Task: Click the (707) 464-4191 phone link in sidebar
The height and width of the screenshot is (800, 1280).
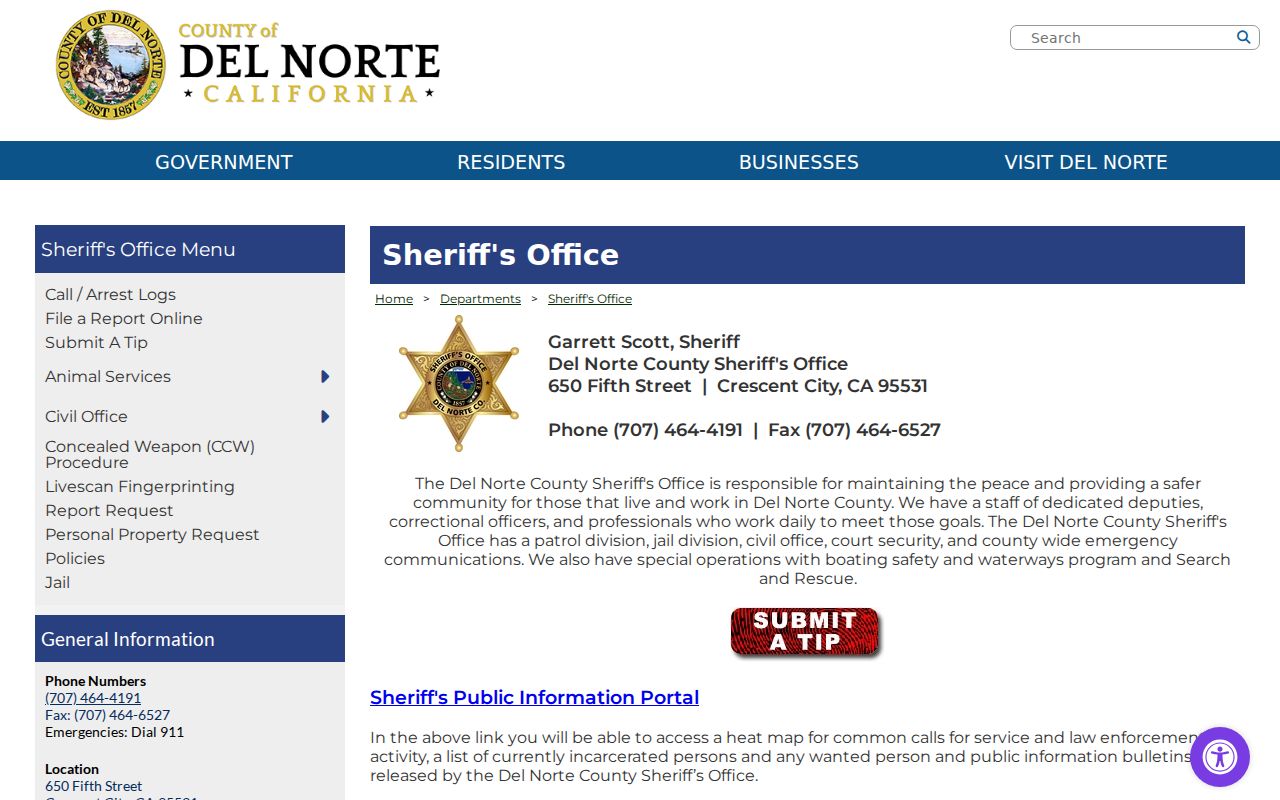Action: click(93, 697)
